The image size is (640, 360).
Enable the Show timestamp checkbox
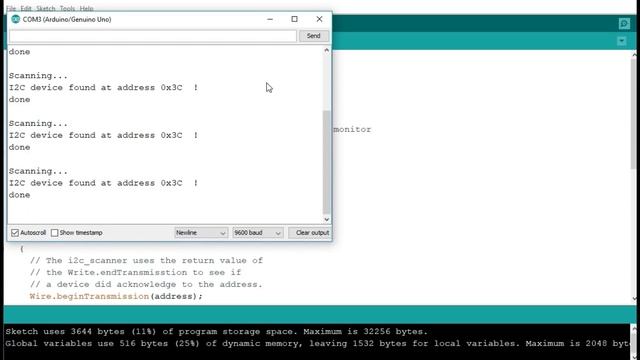tap(55, 233)
